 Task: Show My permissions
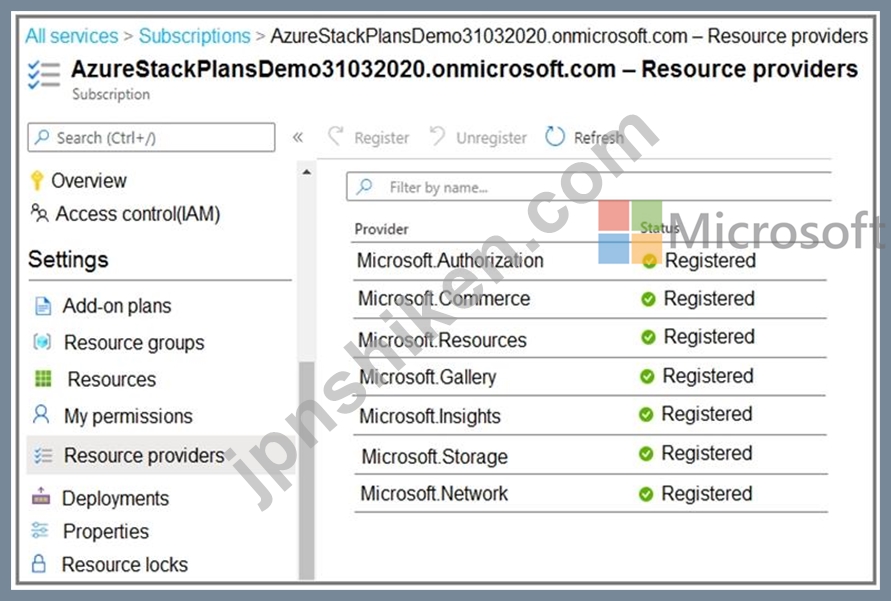[128, 416]
